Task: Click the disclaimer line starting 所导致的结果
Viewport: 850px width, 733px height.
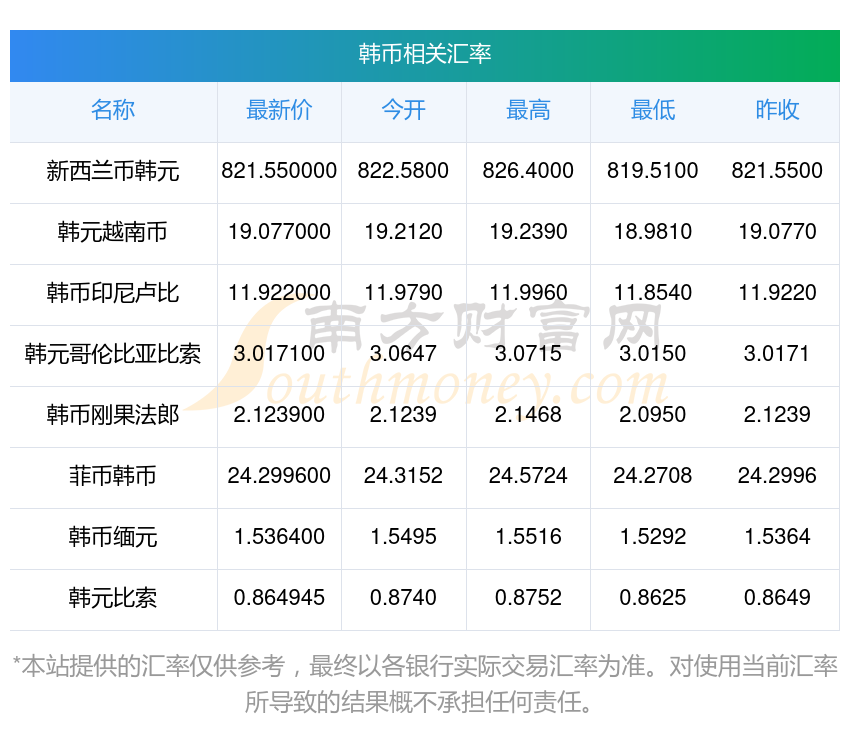Action: click(418, 702)
